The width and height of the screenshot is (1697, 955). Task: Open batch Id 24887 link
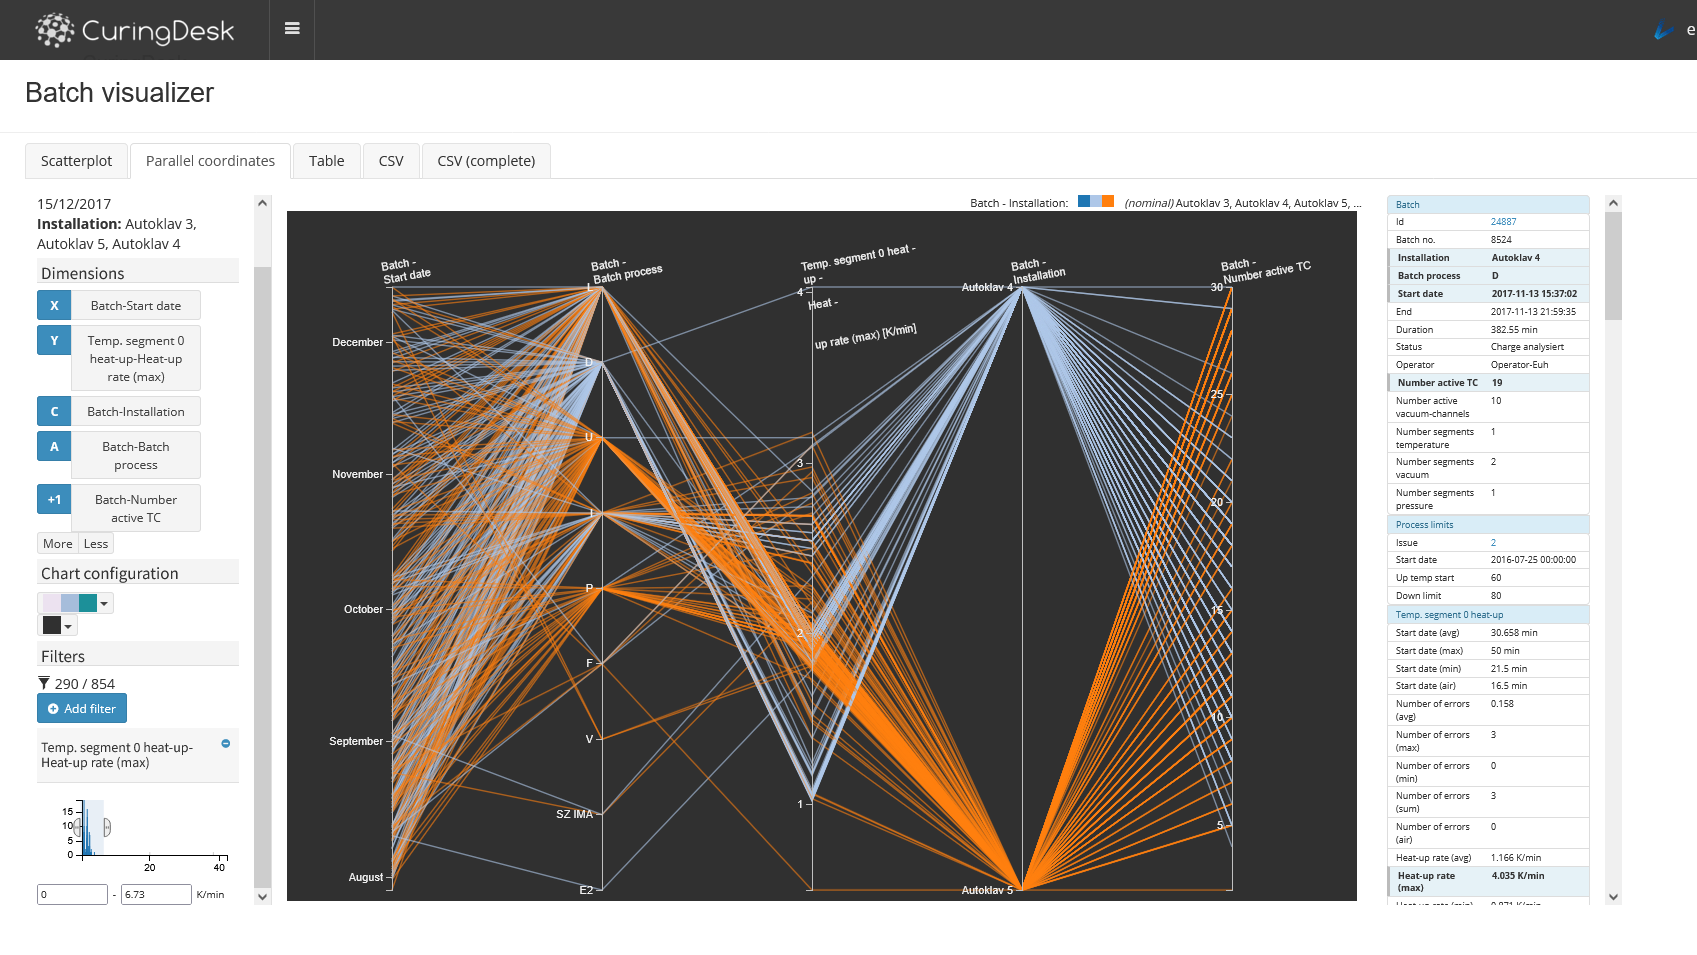[1503, 222]
